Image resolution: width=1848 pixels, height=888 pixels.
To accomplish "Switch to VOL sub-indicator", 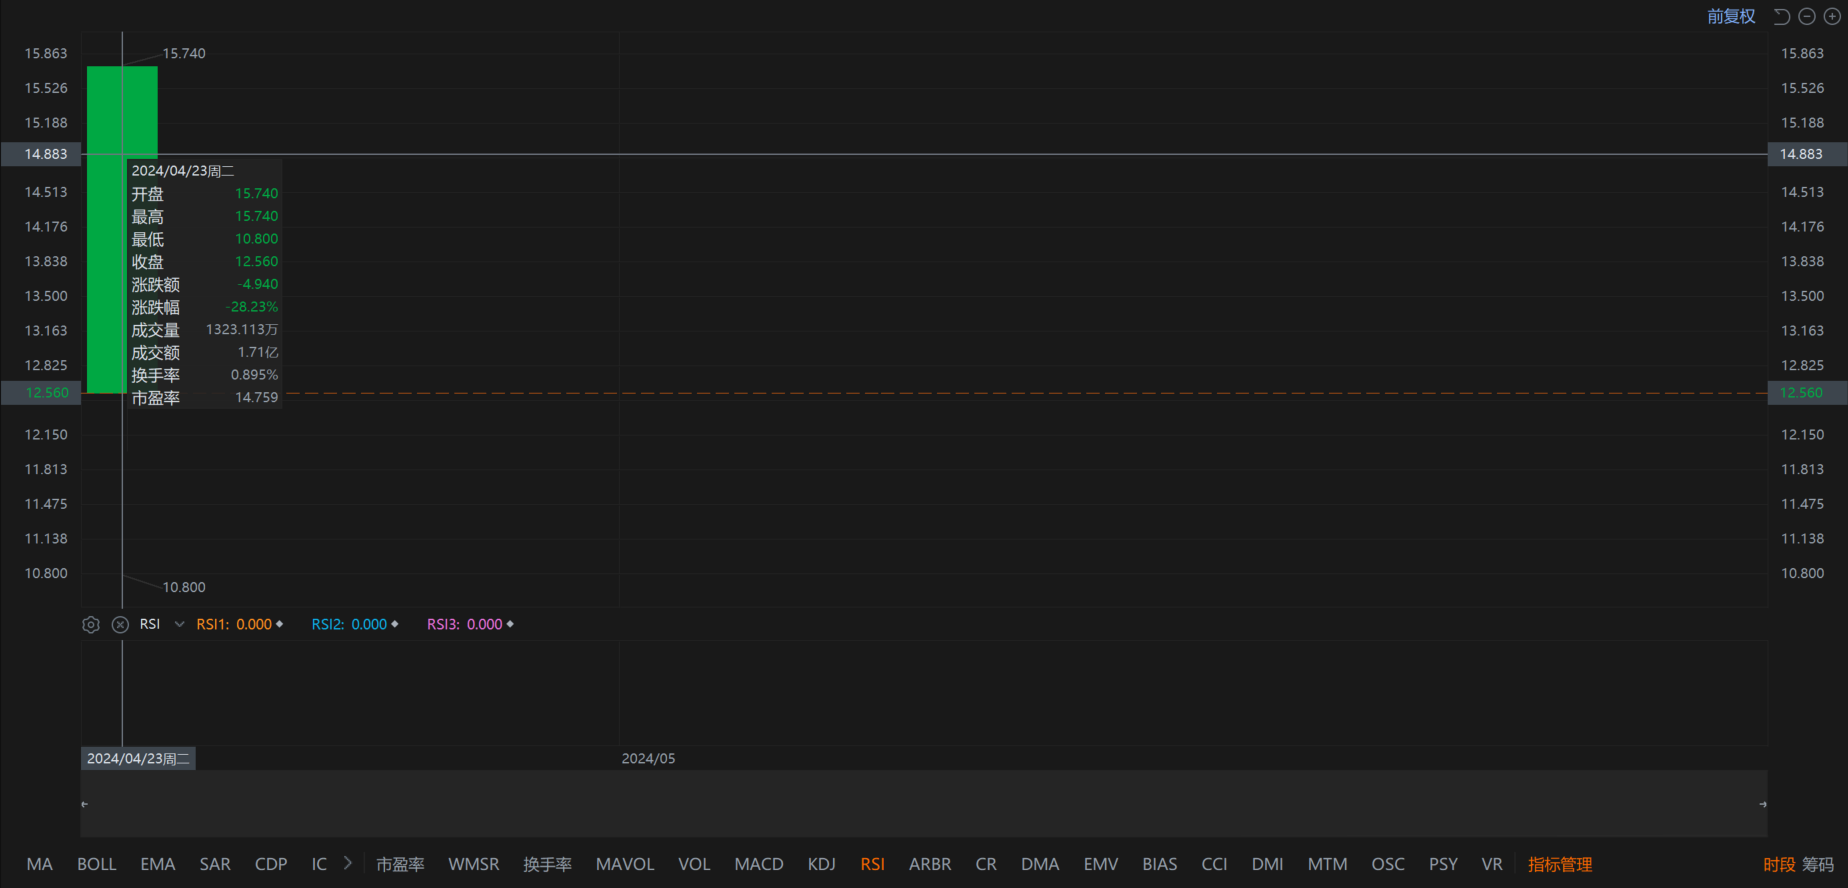I will tap(694, 864).
